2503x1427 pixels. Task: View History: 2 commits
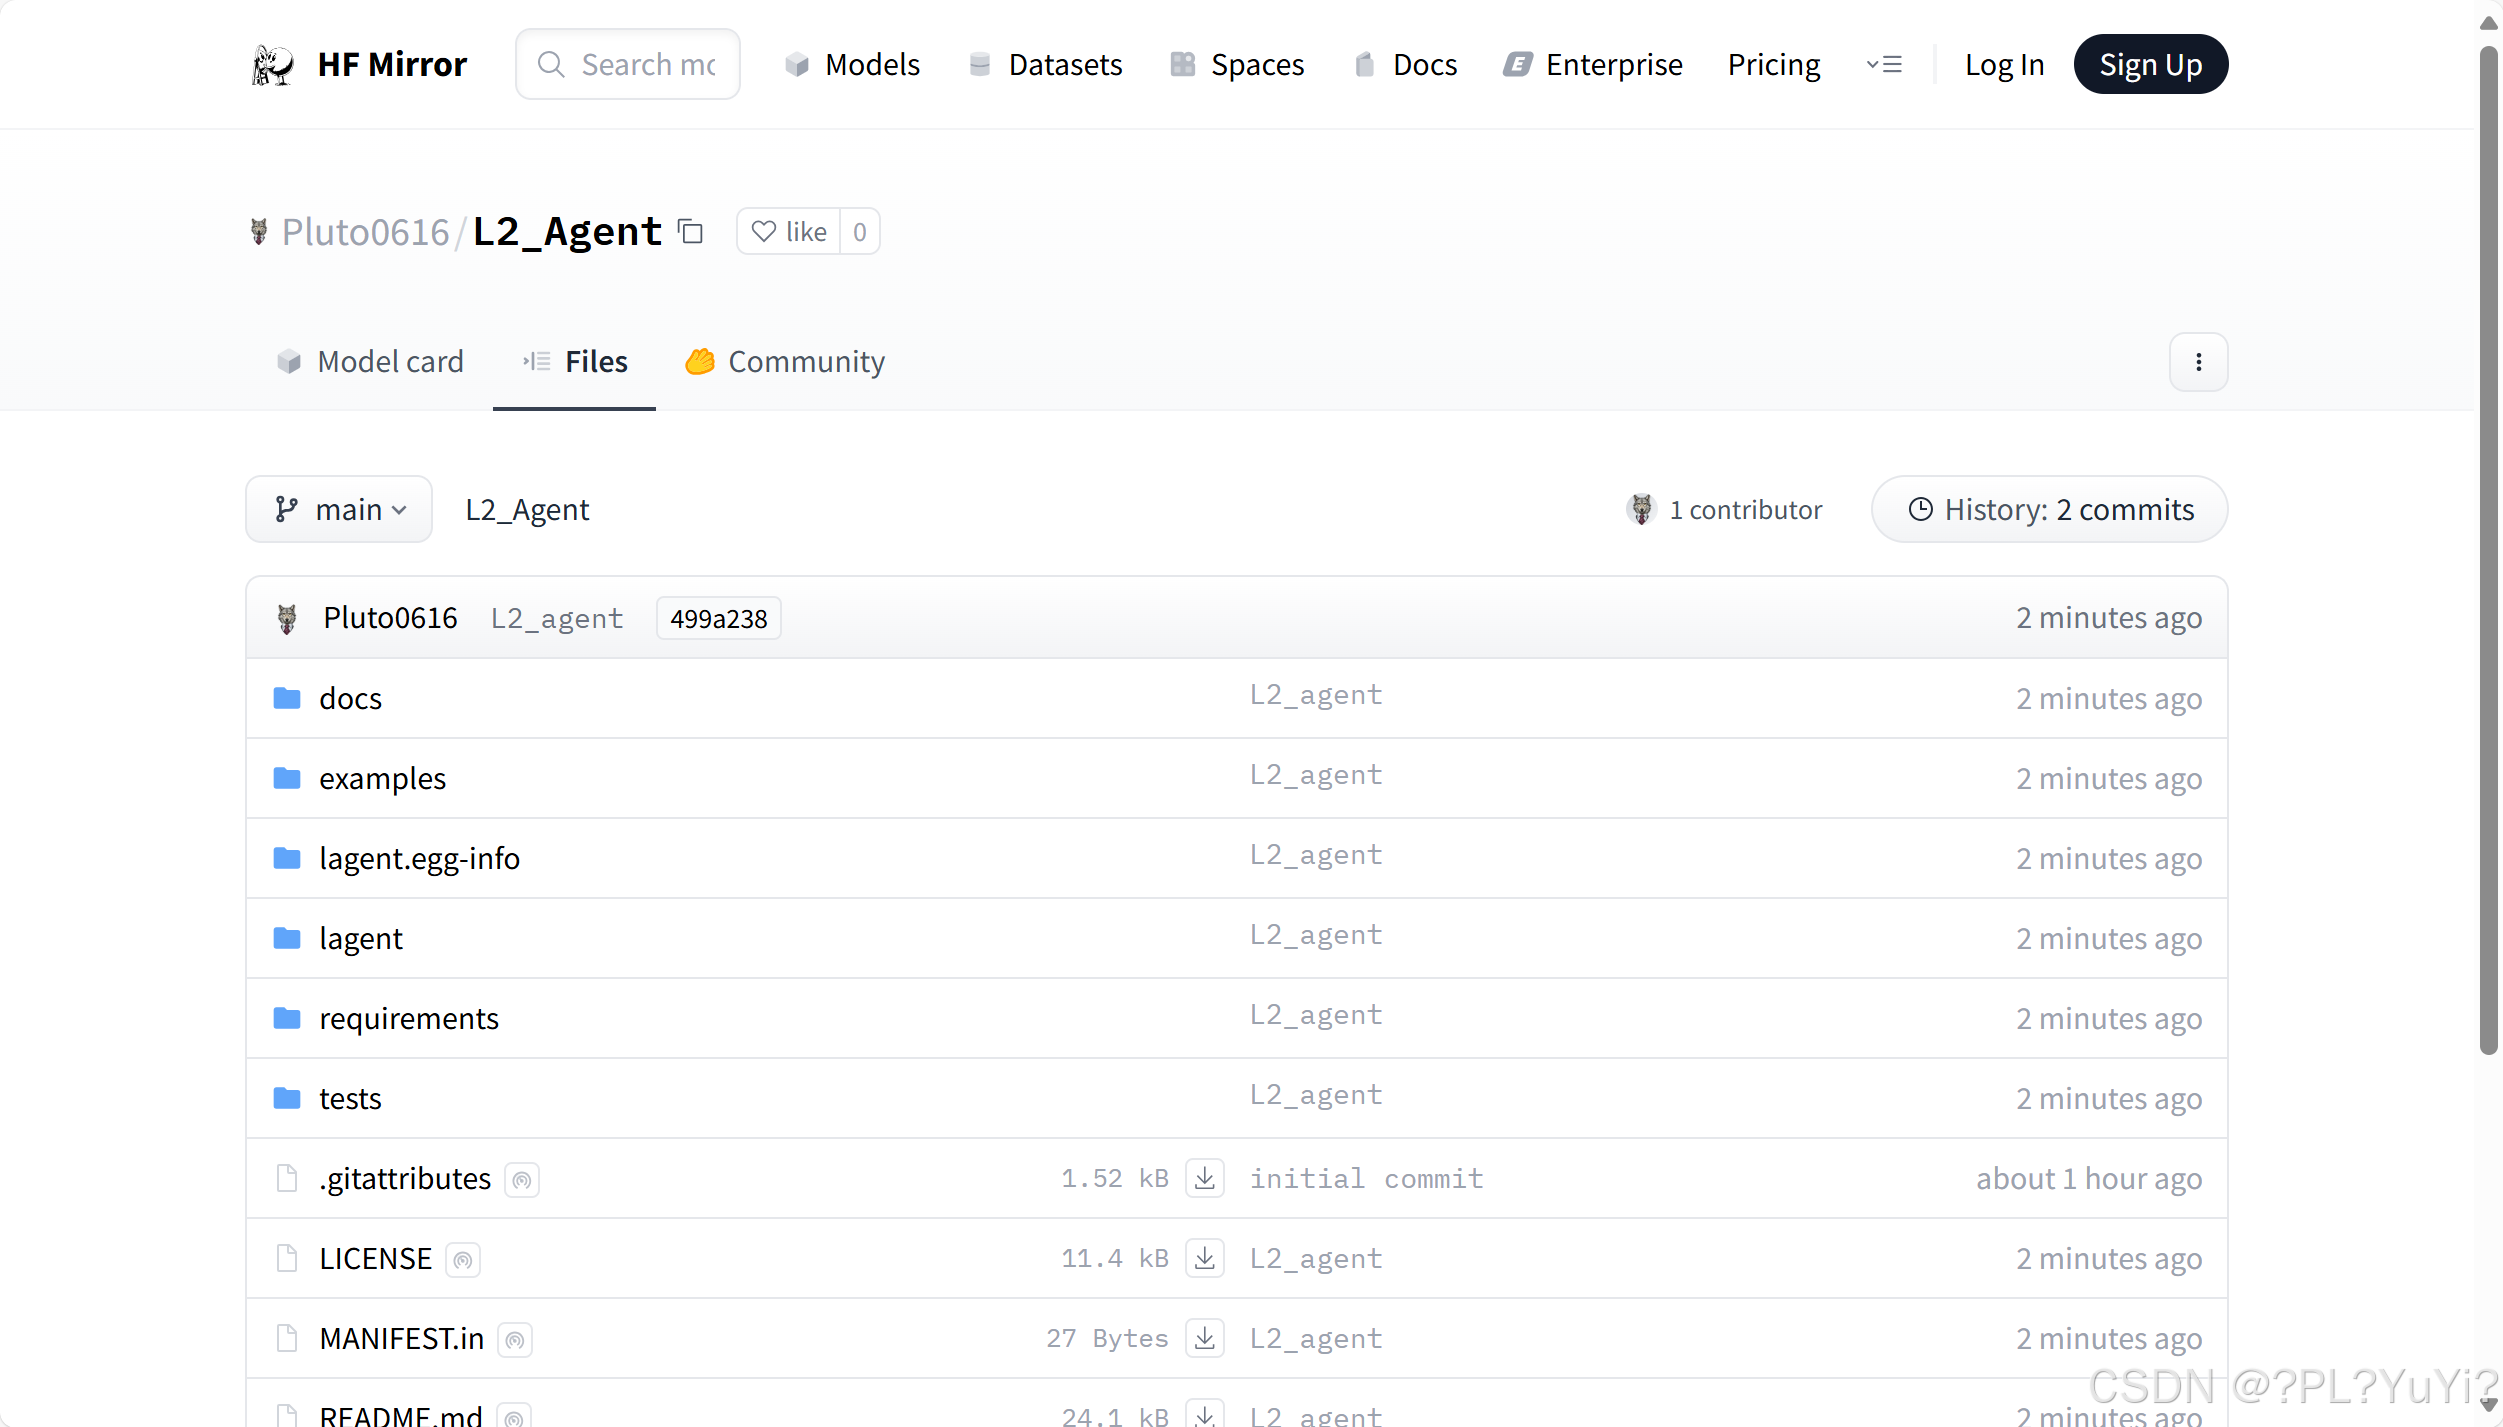pyautogui.click(x=2047, y=509)
